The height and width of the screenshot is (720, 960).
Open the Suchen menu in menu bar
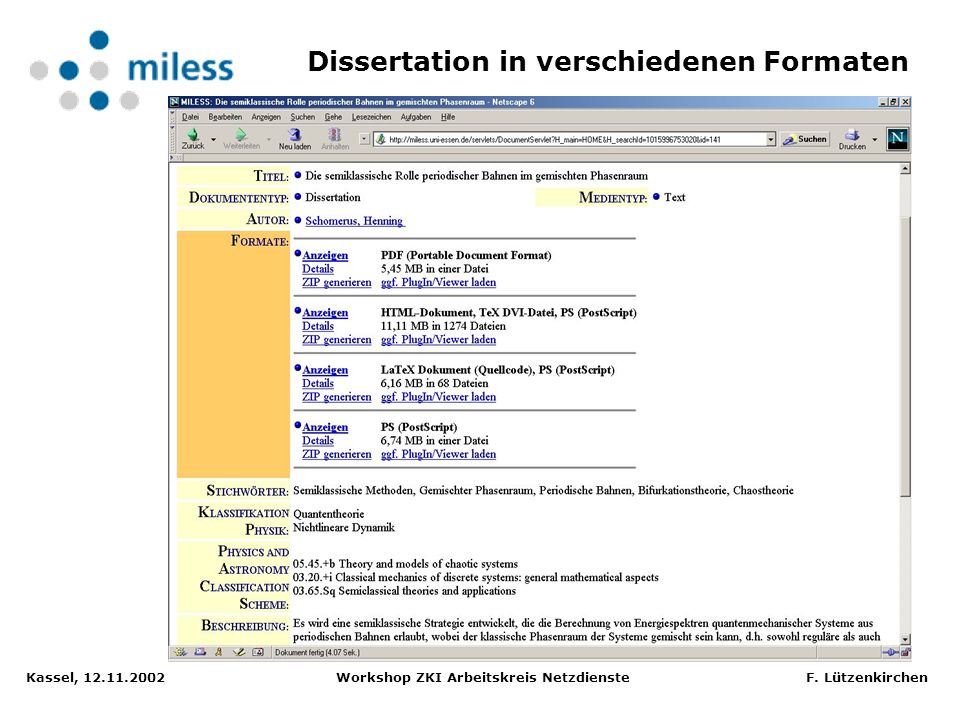302,117
